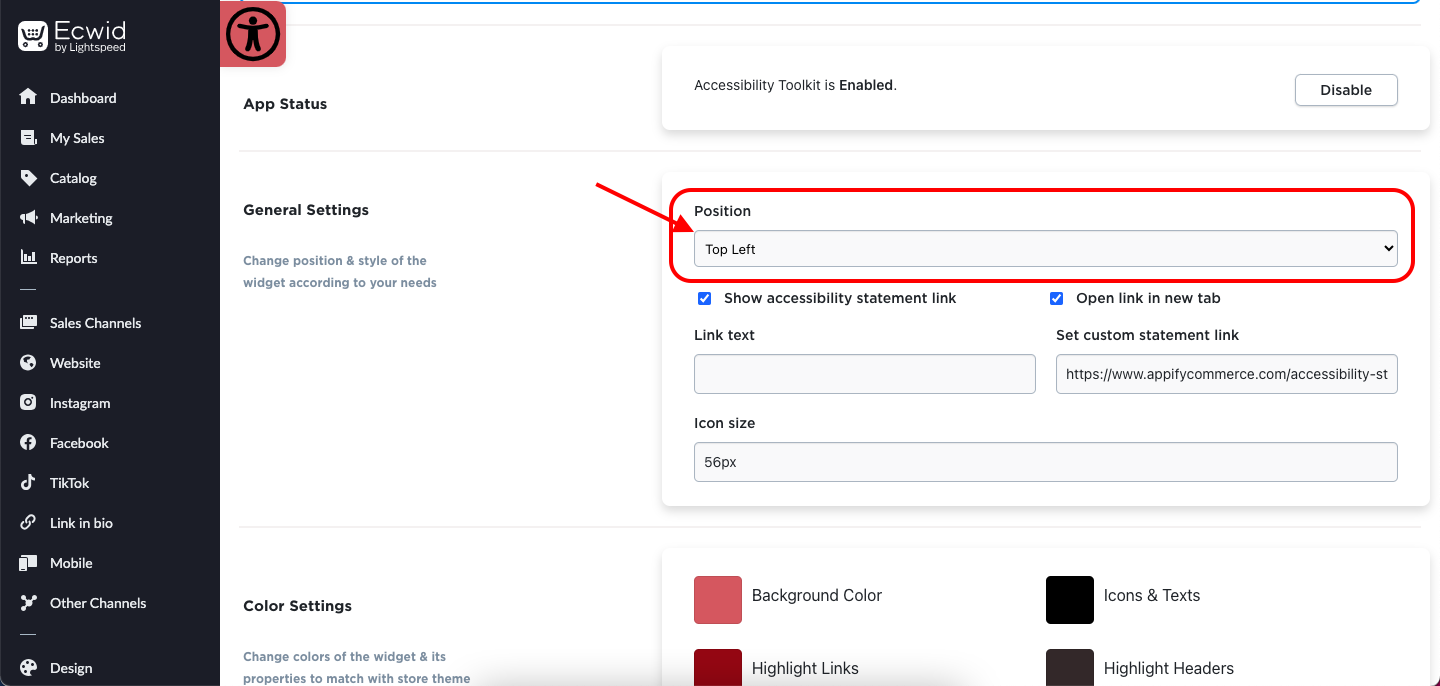Viewport: 1440px width, 686px height.
Task: Click the Other Channels share icon
Action: pos(28,602)
